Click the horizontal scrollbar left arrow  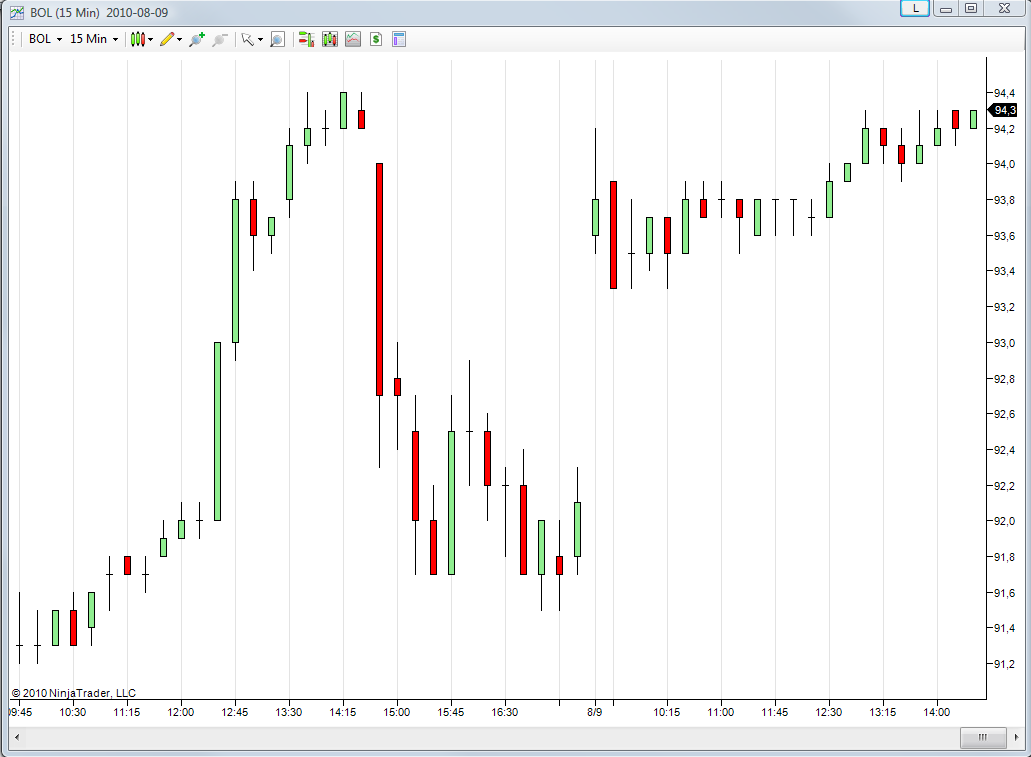coord(17,737)
